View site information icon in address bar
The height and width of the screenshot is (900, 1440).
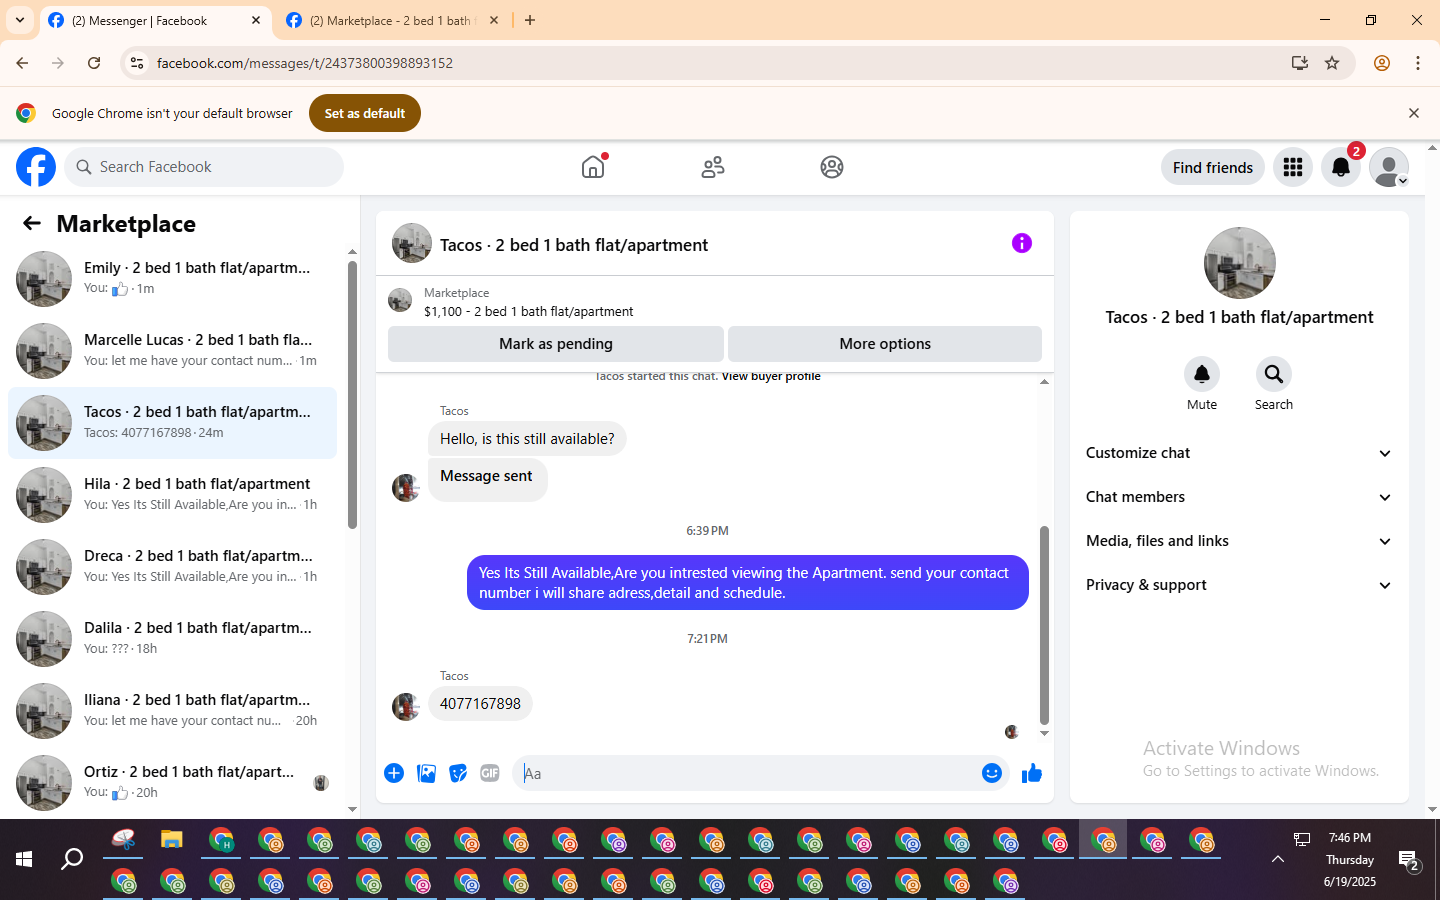pos(137,63)
